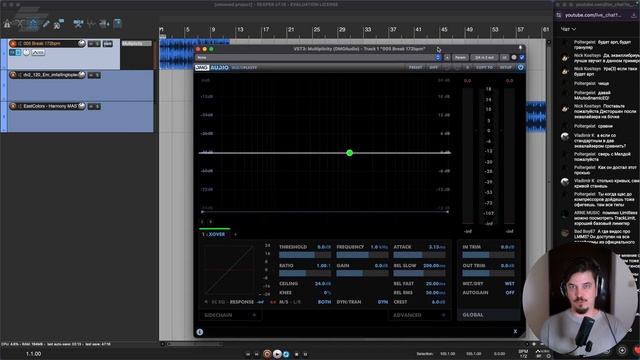Click the Param button in plugin host bar

[x=460, y=58]
